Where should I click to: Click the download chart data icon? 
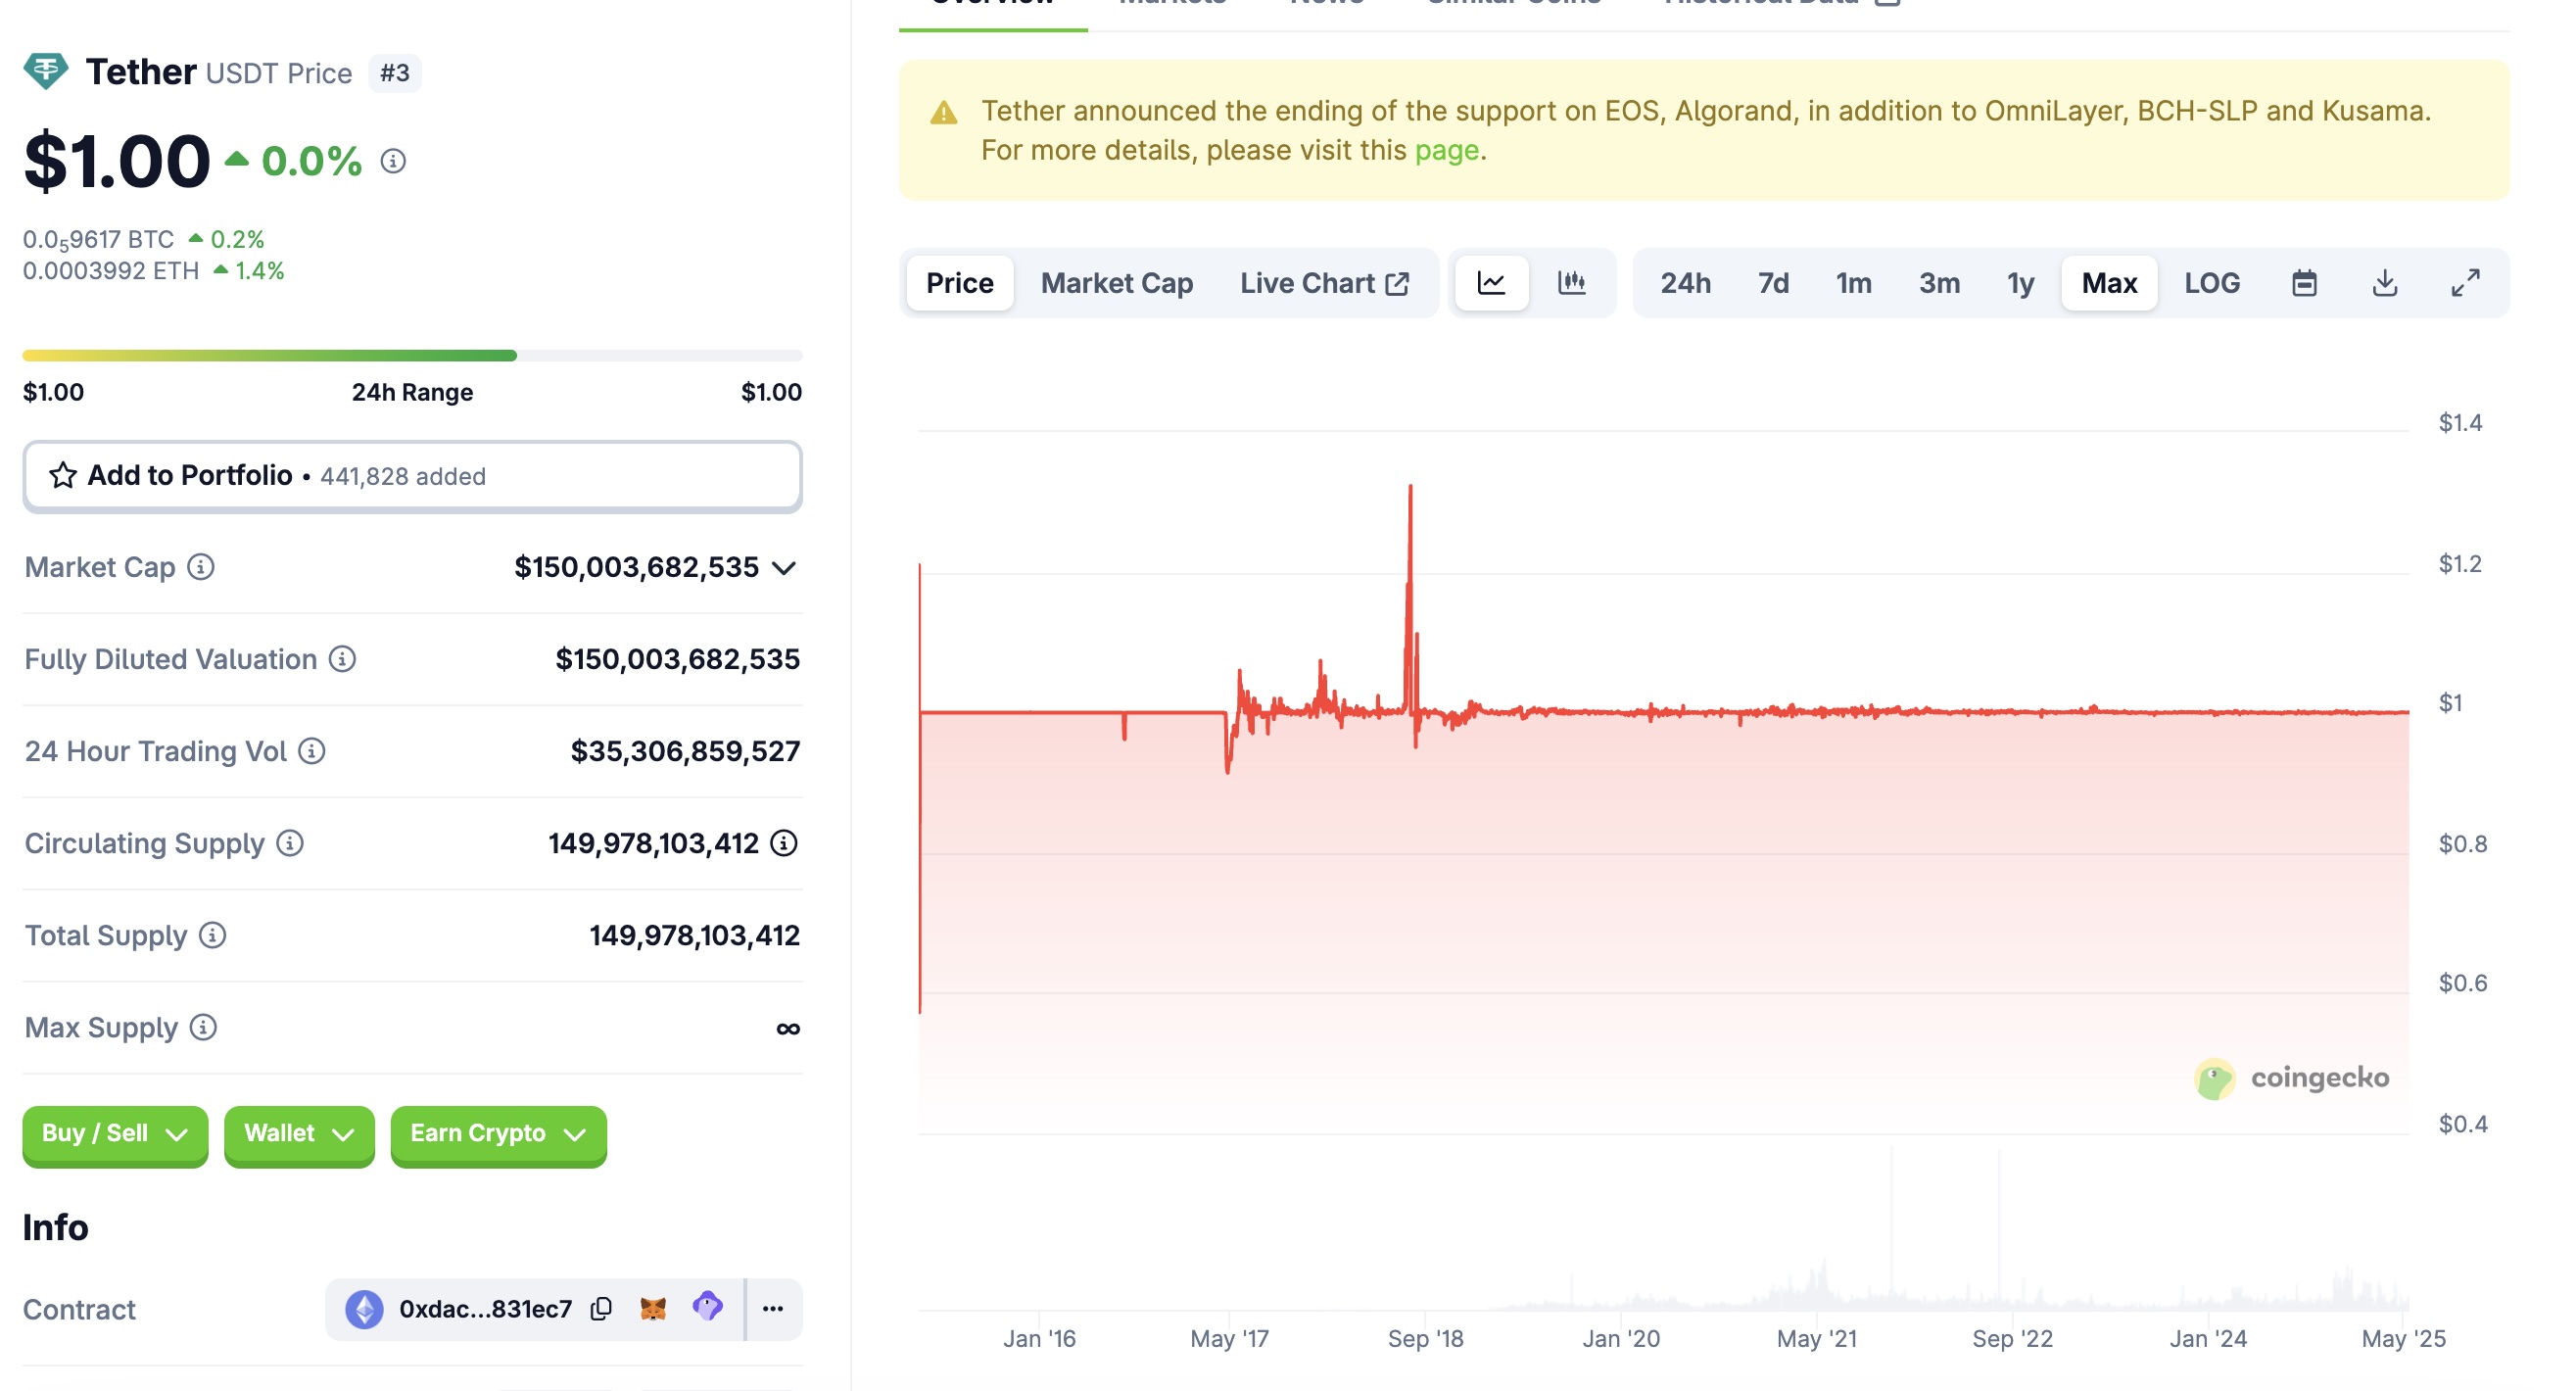(x=2384, y=283)
